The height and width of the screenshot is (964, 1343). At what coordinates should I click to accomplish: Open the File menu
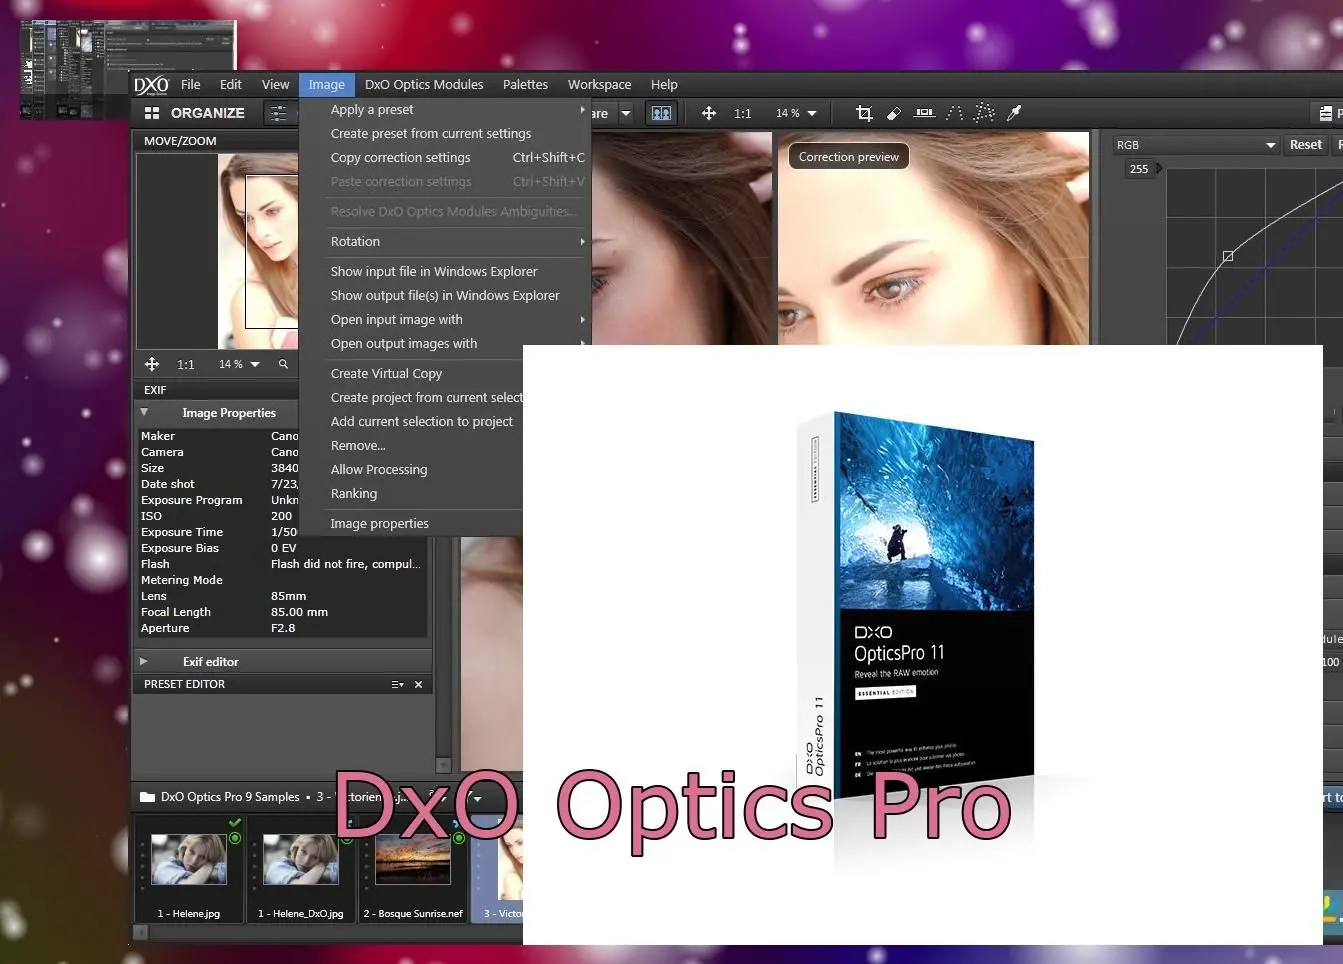190,85
